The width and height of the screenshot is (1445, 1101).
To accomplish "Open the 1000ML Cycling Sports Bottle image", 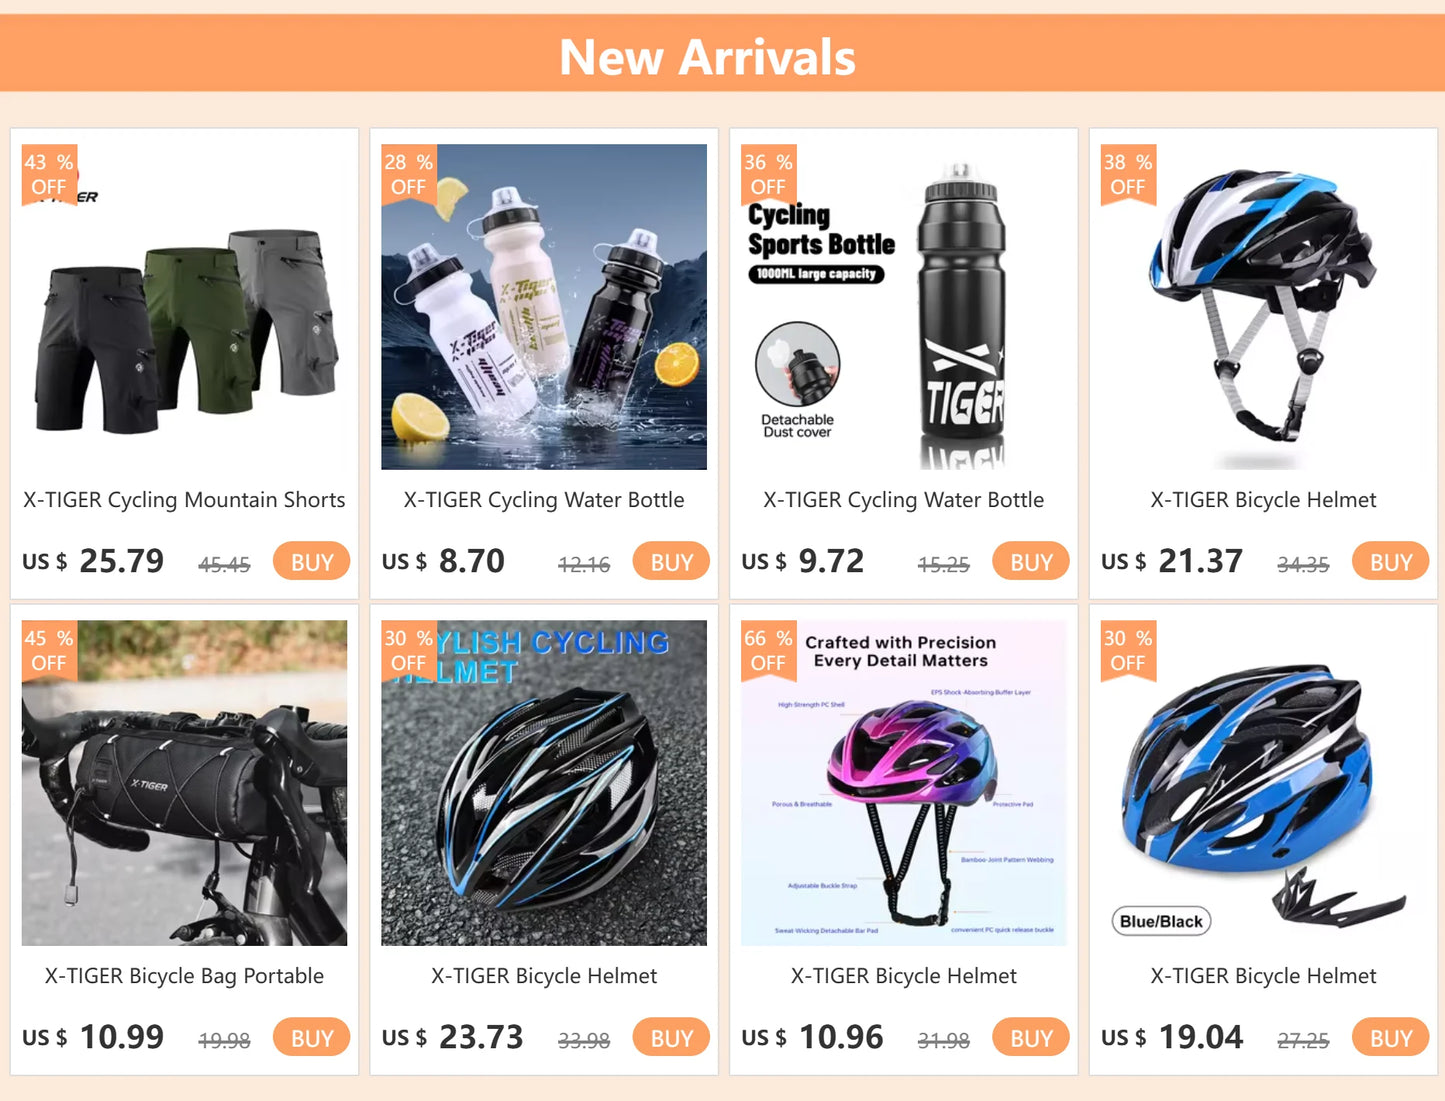I will click(903, 307).
